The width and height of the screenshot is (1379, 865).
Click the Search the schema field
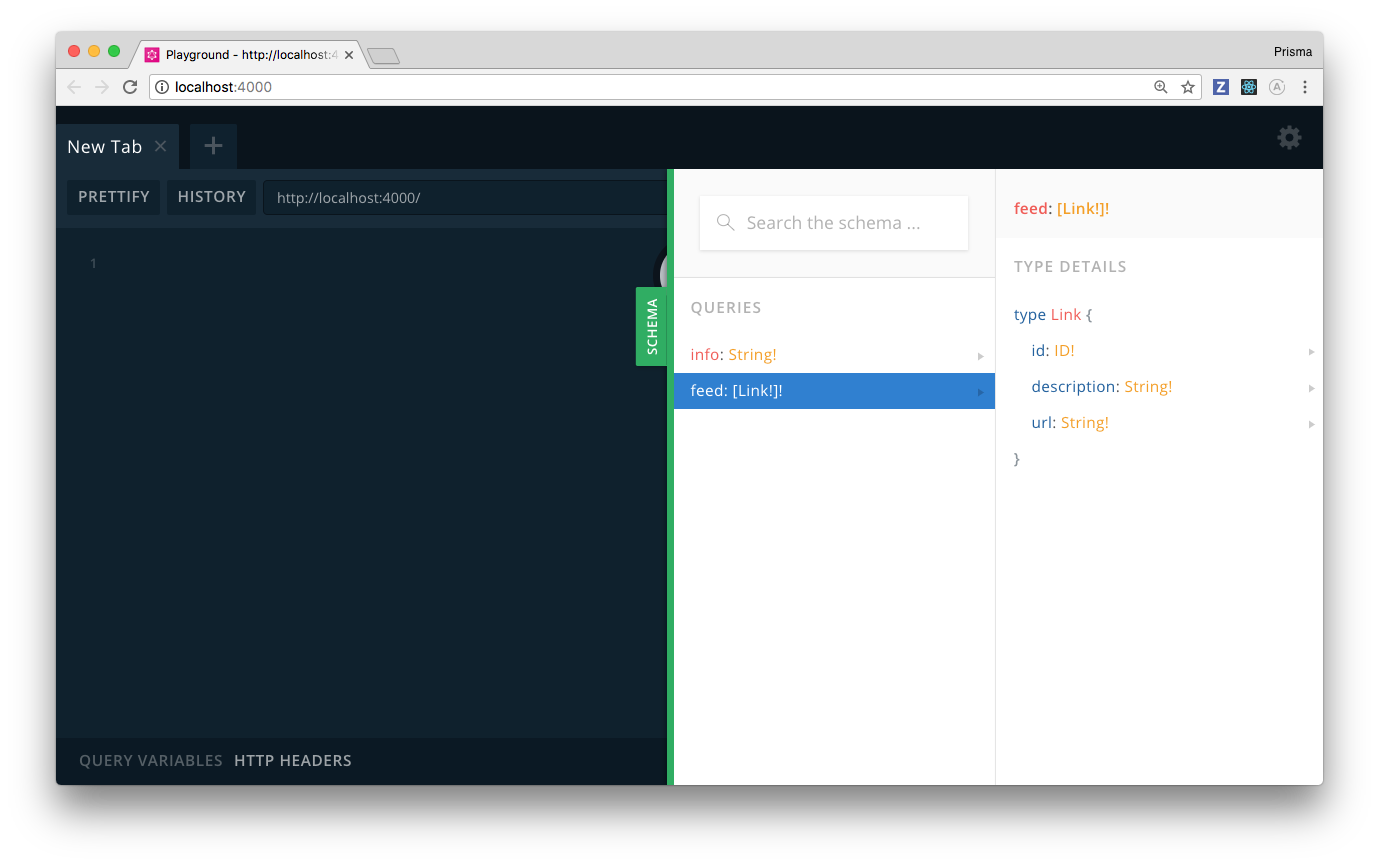[834, 223]
